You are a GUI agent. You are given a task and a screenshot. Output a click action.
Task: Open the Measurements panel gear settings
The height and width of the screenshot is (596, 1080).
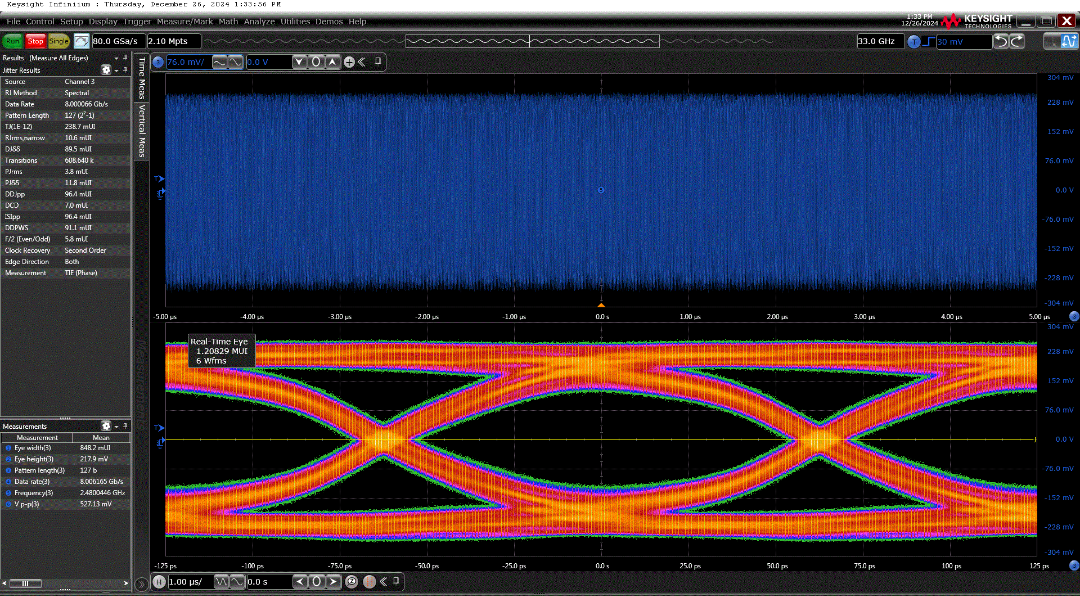tap(107, 426)
